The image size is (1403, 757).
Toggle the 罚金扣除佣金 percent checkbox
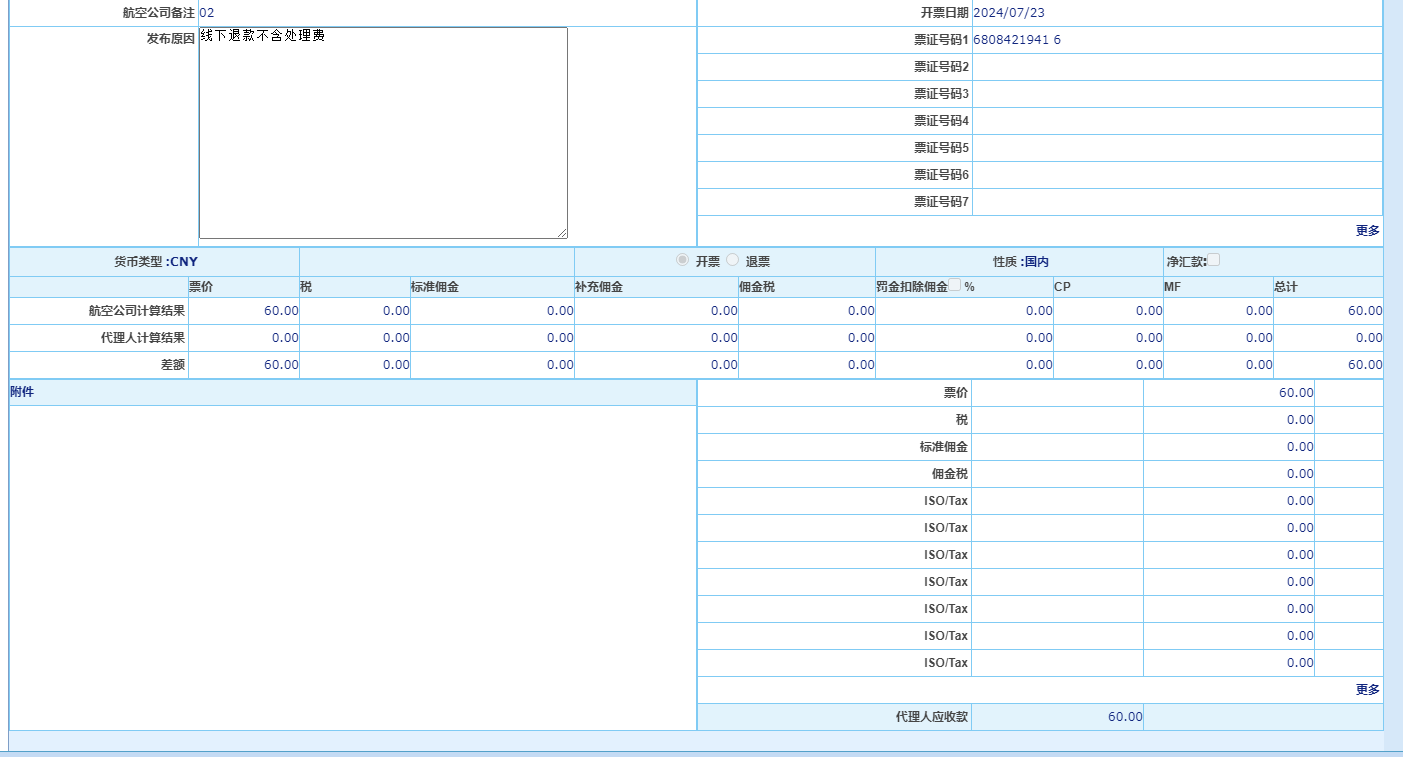(954, 285)
